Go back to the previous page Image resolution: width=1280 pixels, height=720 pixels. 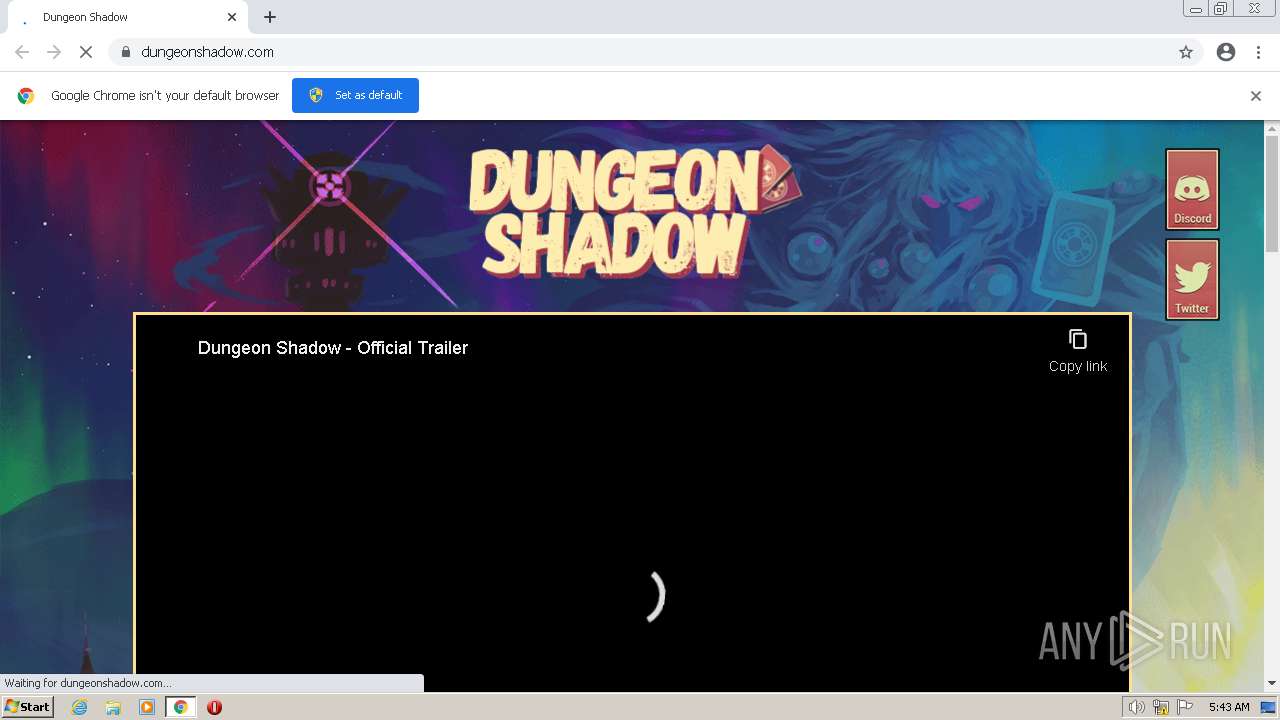(x=22, y=52)
